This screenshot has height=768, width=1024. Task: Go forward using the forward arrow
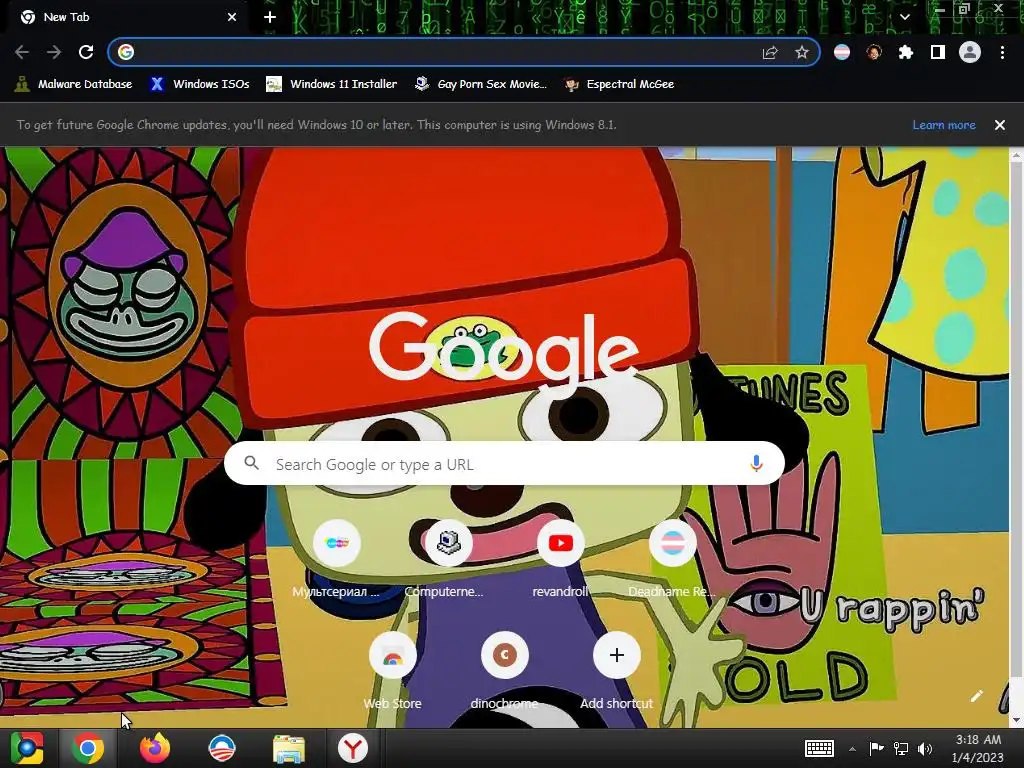click(54, 52)
